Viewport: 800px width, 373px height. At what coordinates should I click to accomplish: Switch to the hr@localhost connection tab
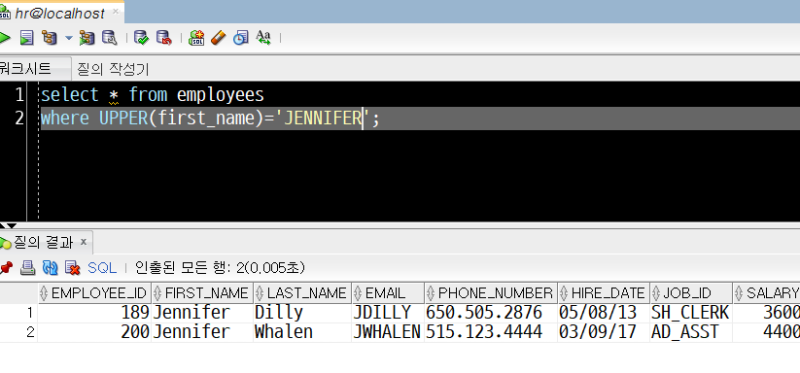(61, 13)
